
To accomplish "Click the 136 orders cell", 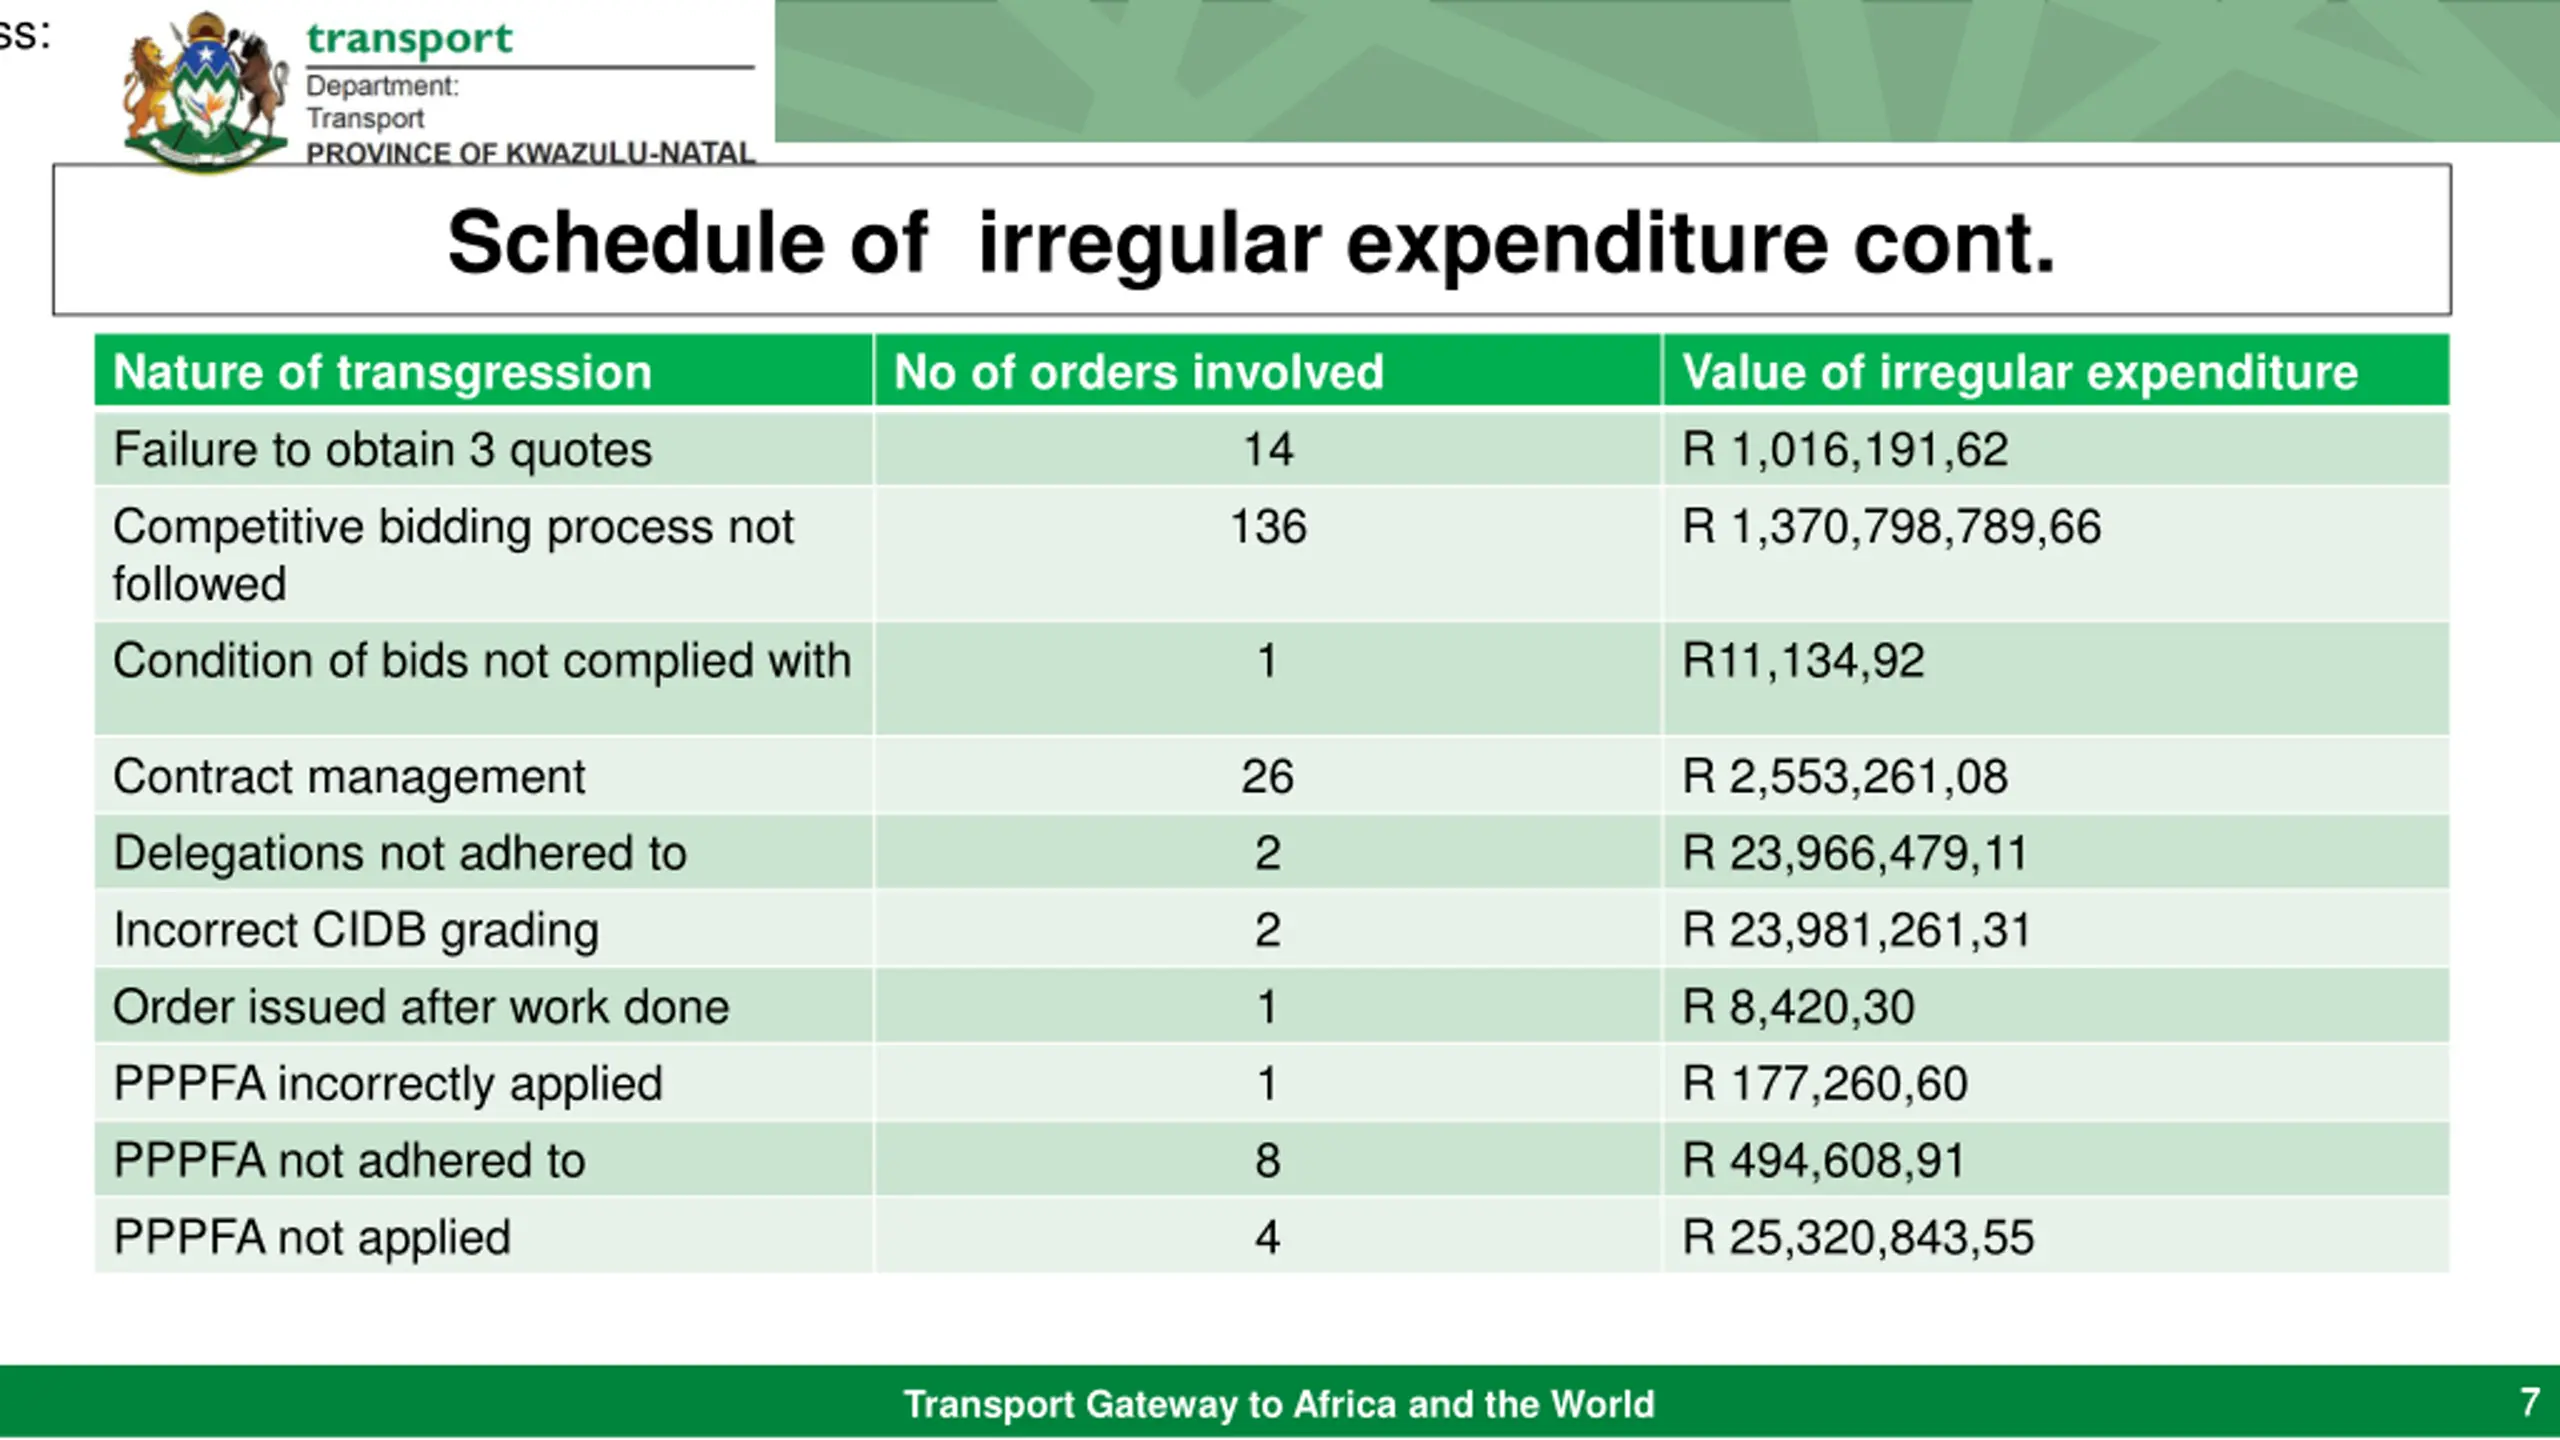I will (1268, 555).
